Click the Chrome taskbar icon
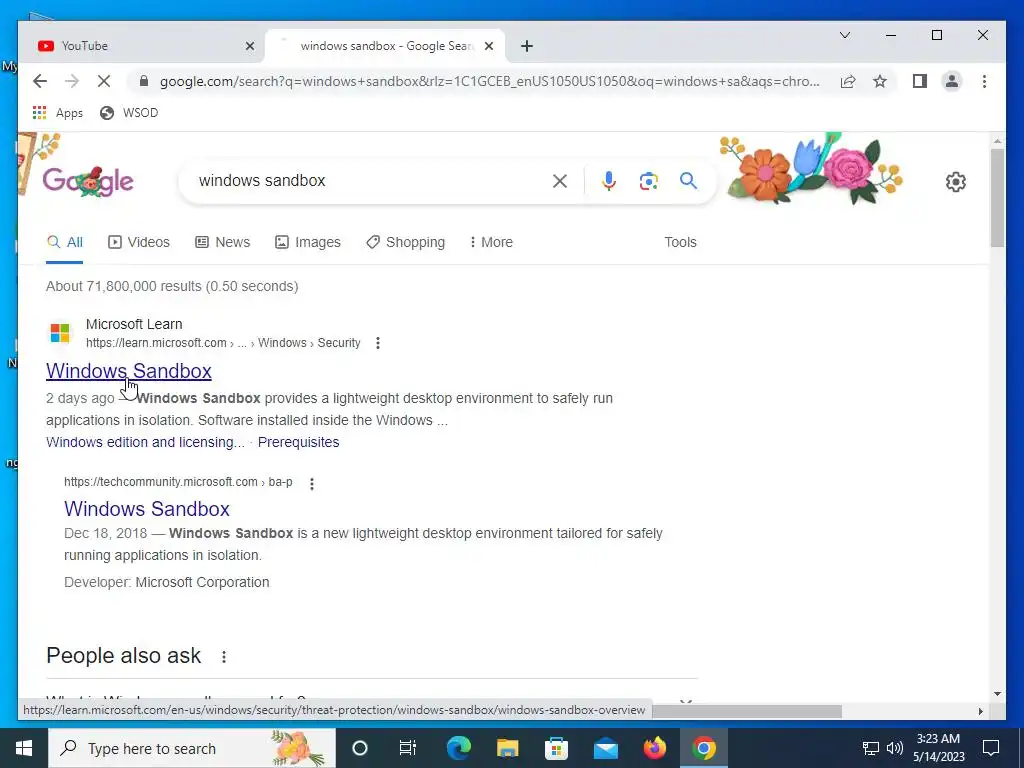 [x=704, y=748]
